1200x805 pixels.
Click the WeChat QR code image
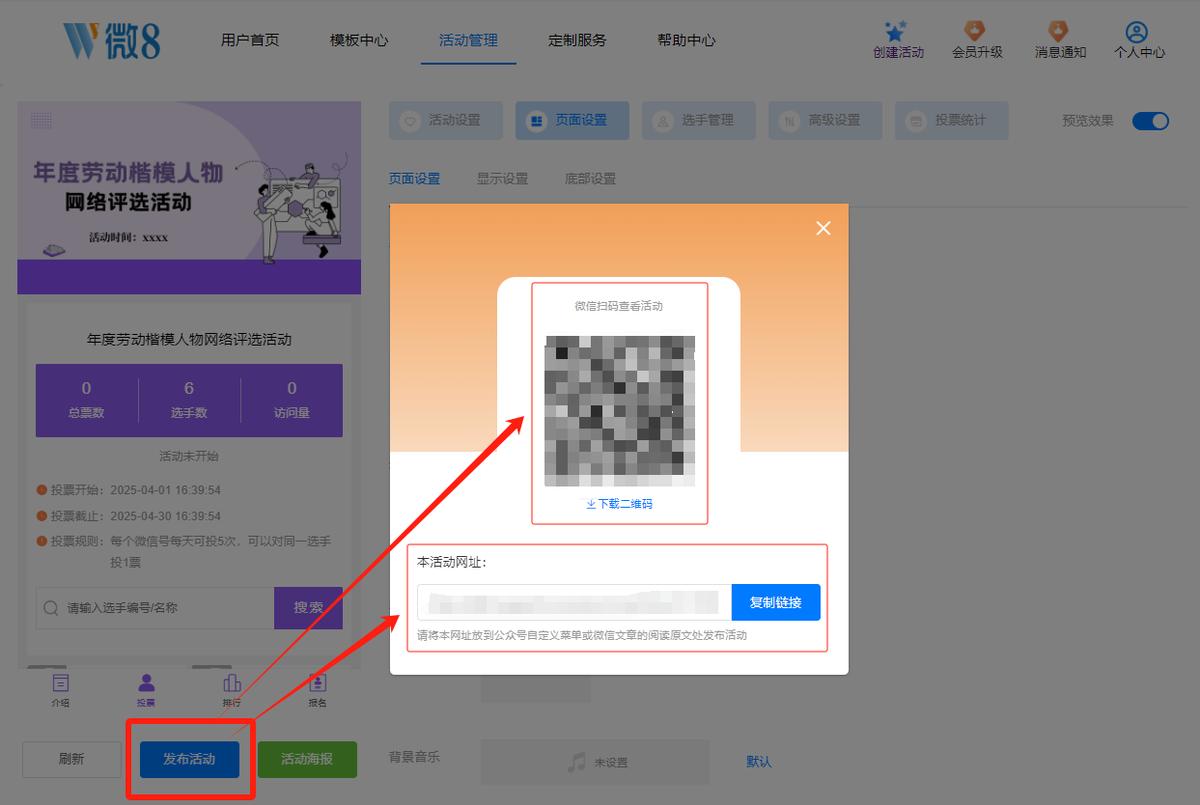point(620,411)
